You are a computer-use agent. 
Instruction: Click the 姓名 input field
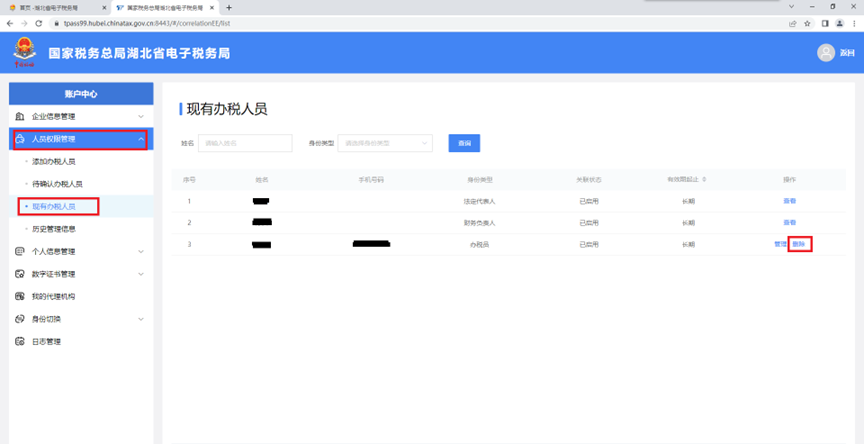tap(245, 143)
